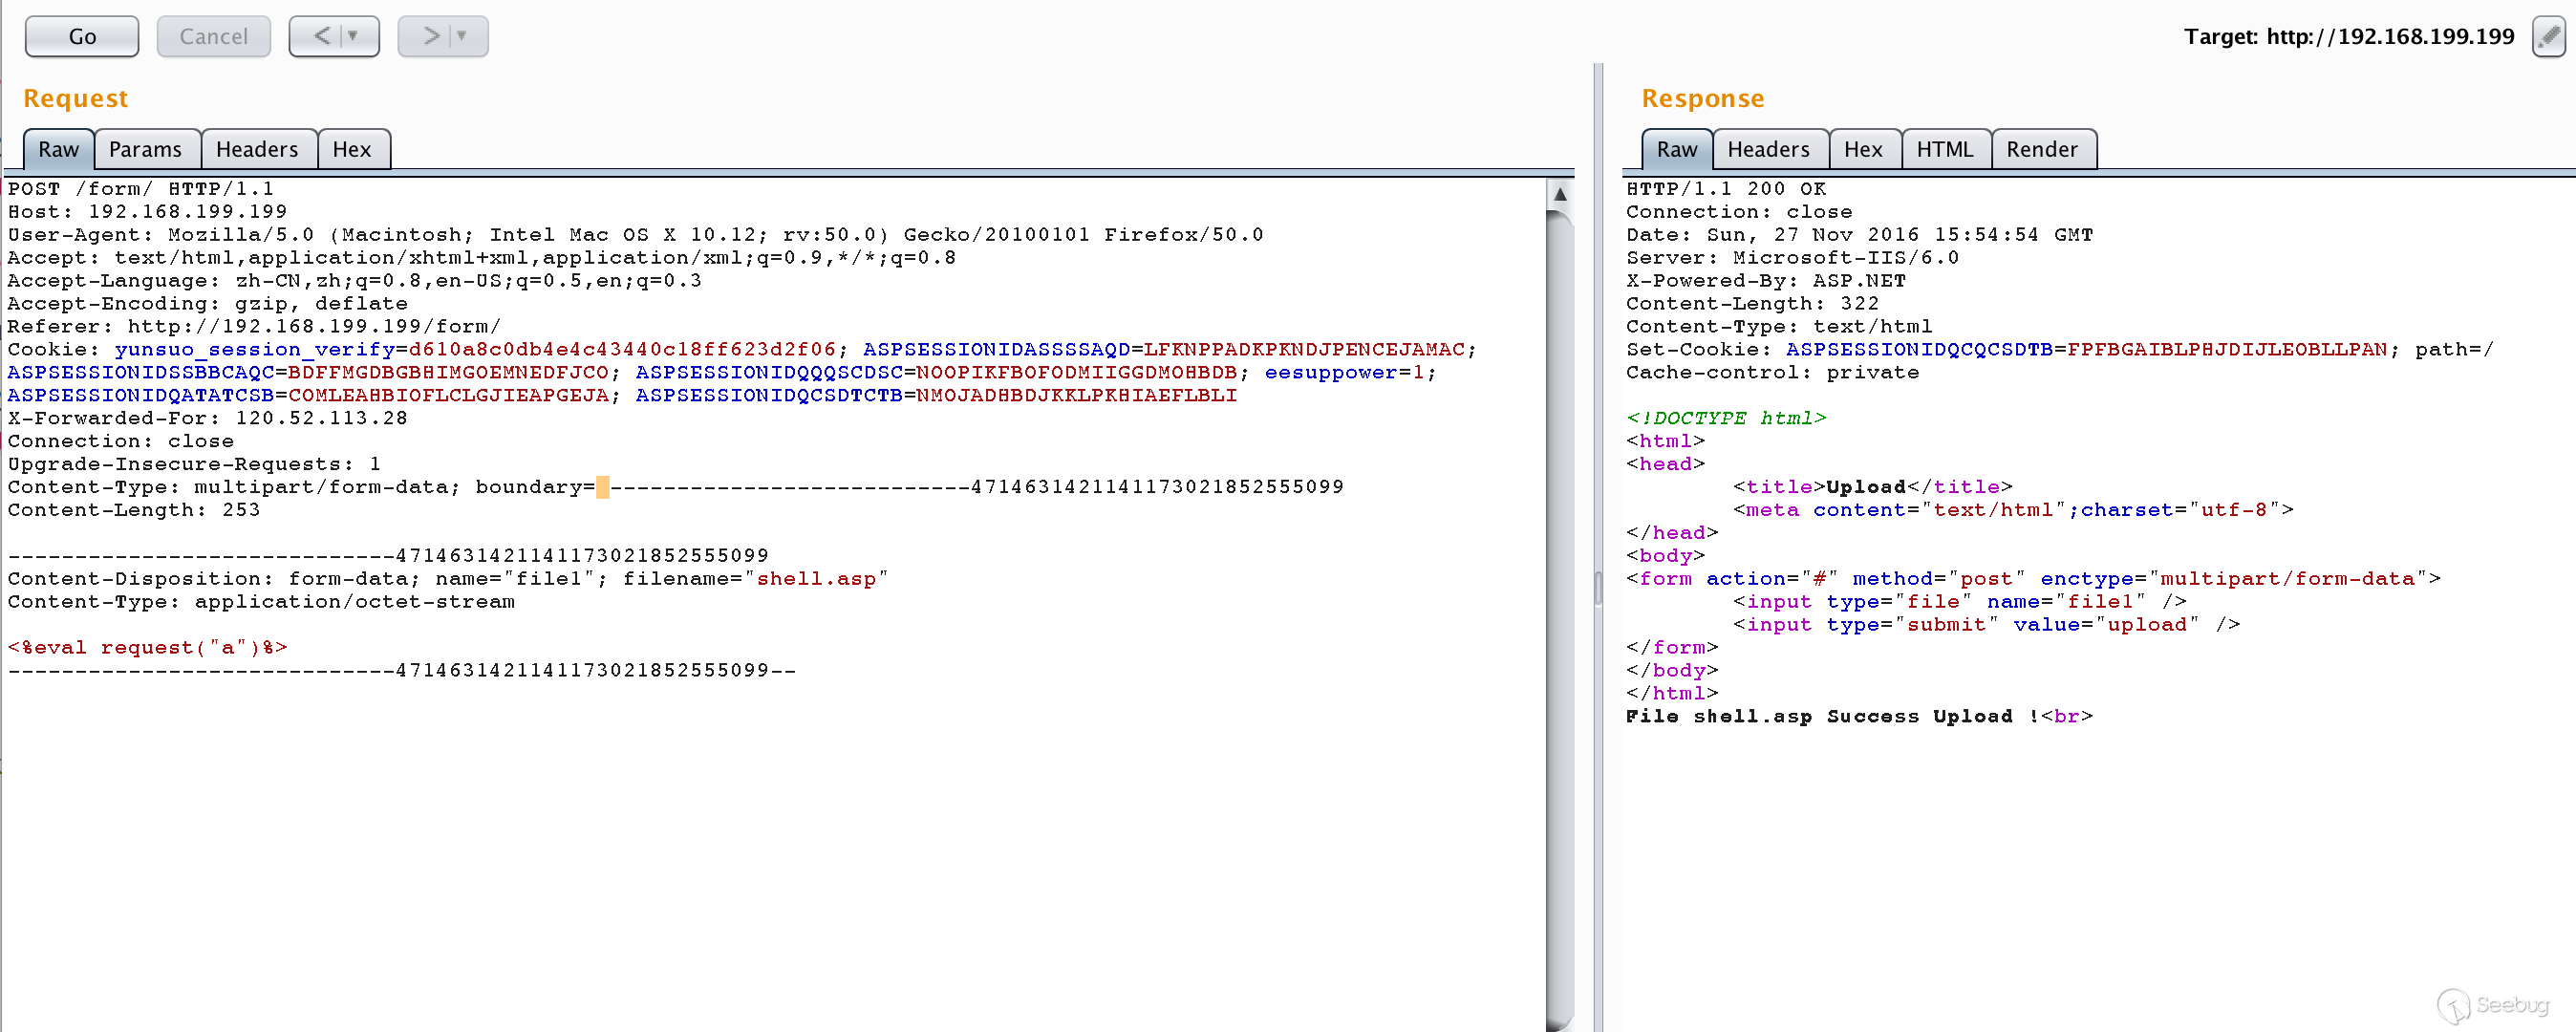
Task: Select the request Raw tab
Action: [x=58, y=150]
